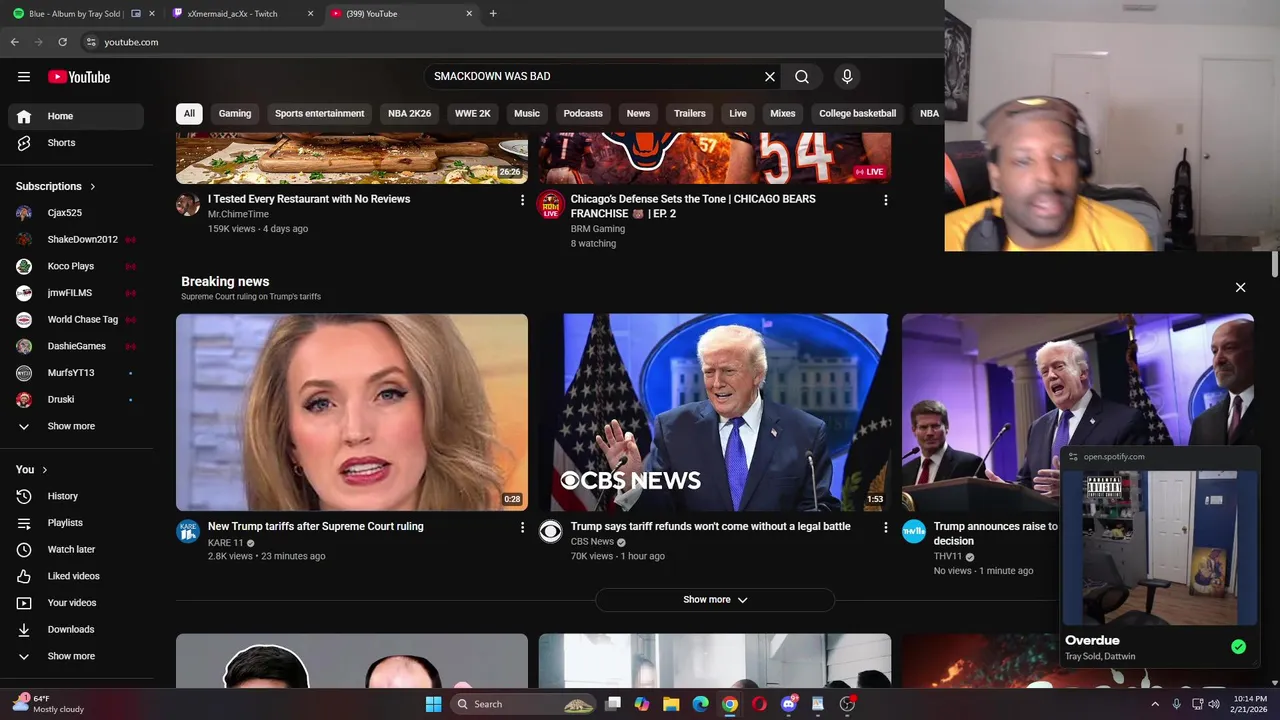Open the YouTube hamburger guide menu
Image resolution: width=1280 pixels, height=720 pixels.
(x=24, y=77)
